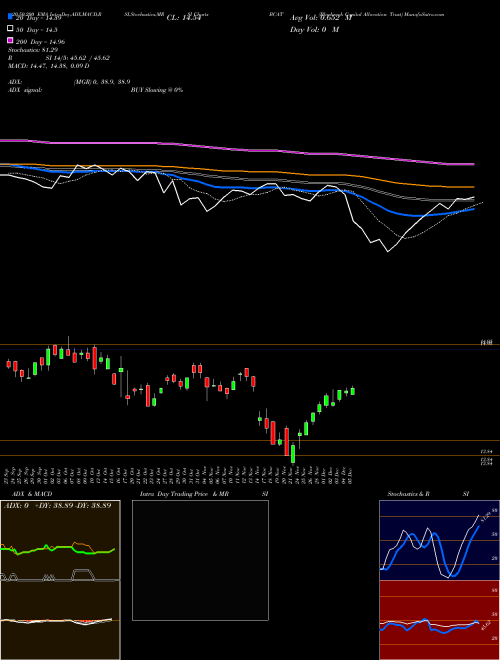
Task: Click the RCAT ticker label in header
Action: click(276, 14)
